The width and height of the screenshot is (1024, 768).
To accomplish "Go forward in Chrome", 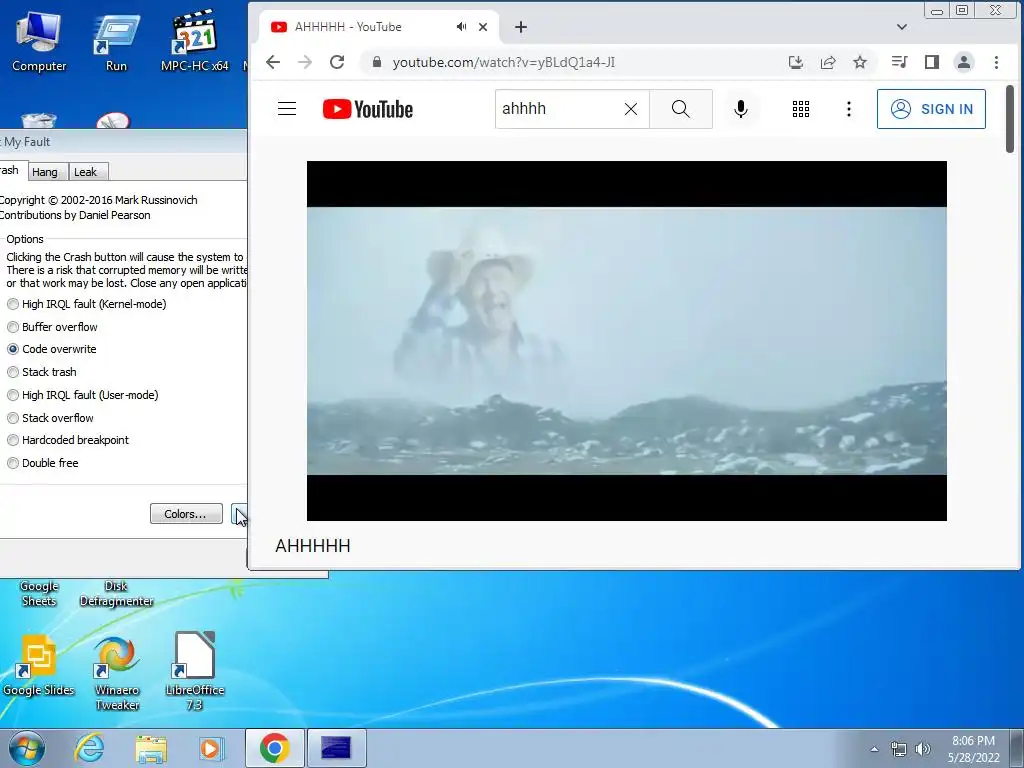I will [x=305, y=62].
